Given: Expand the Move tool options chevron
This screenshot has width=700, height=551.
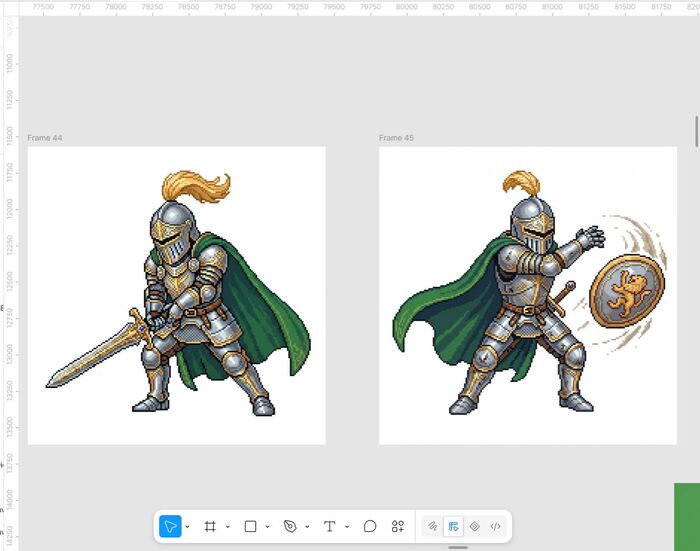Looking at the screenshot, I should tap(187, 527).
